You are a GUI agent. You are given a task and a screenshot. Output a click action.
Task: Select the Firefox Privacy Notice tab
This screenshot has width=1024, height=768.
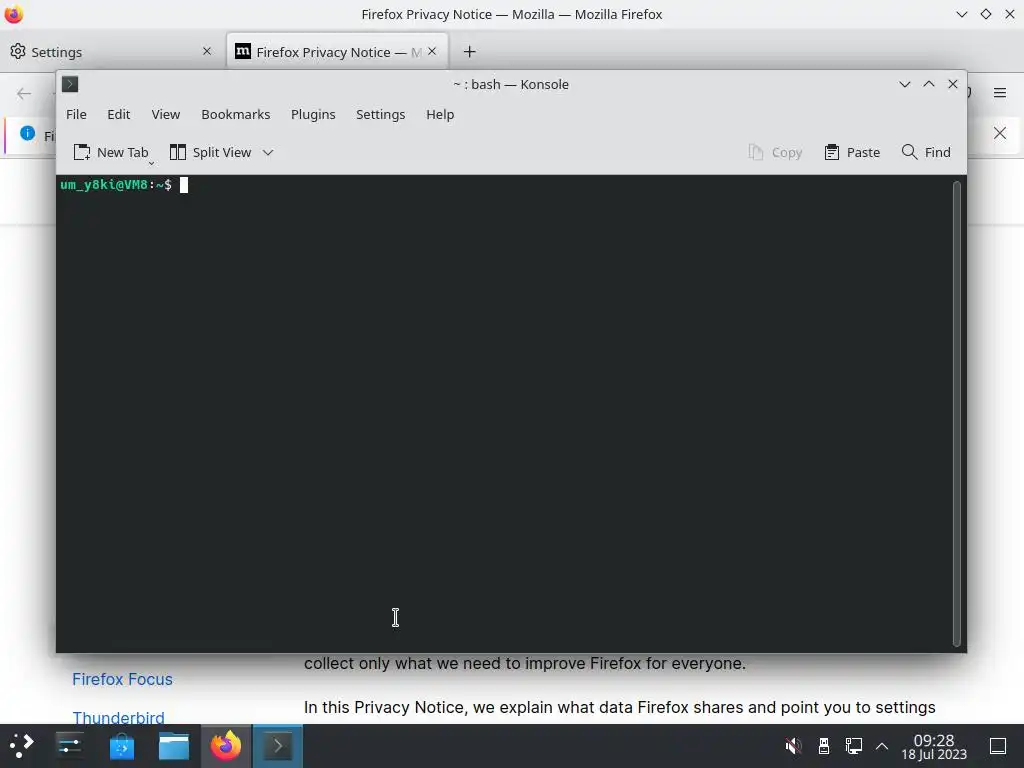click(338, 52)
